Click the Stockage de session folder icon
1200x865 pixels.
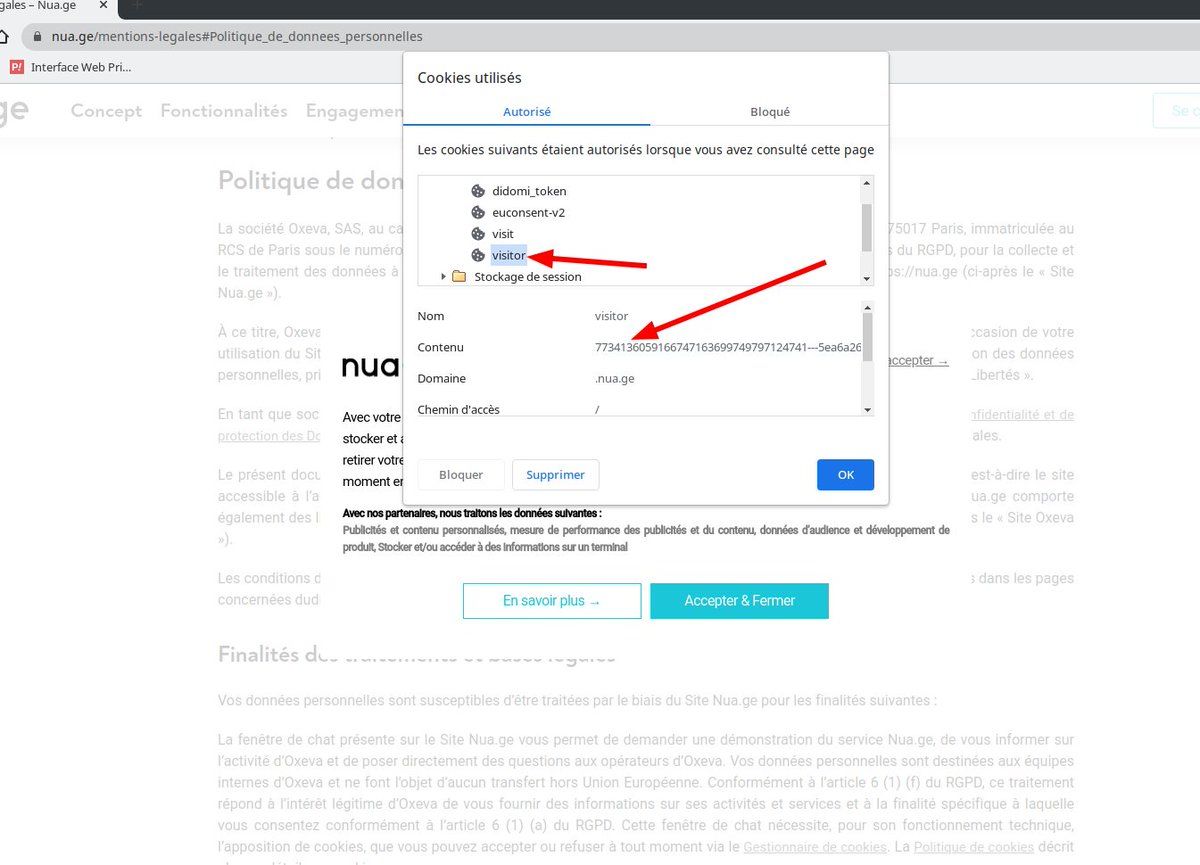click(x=459, y=277)
